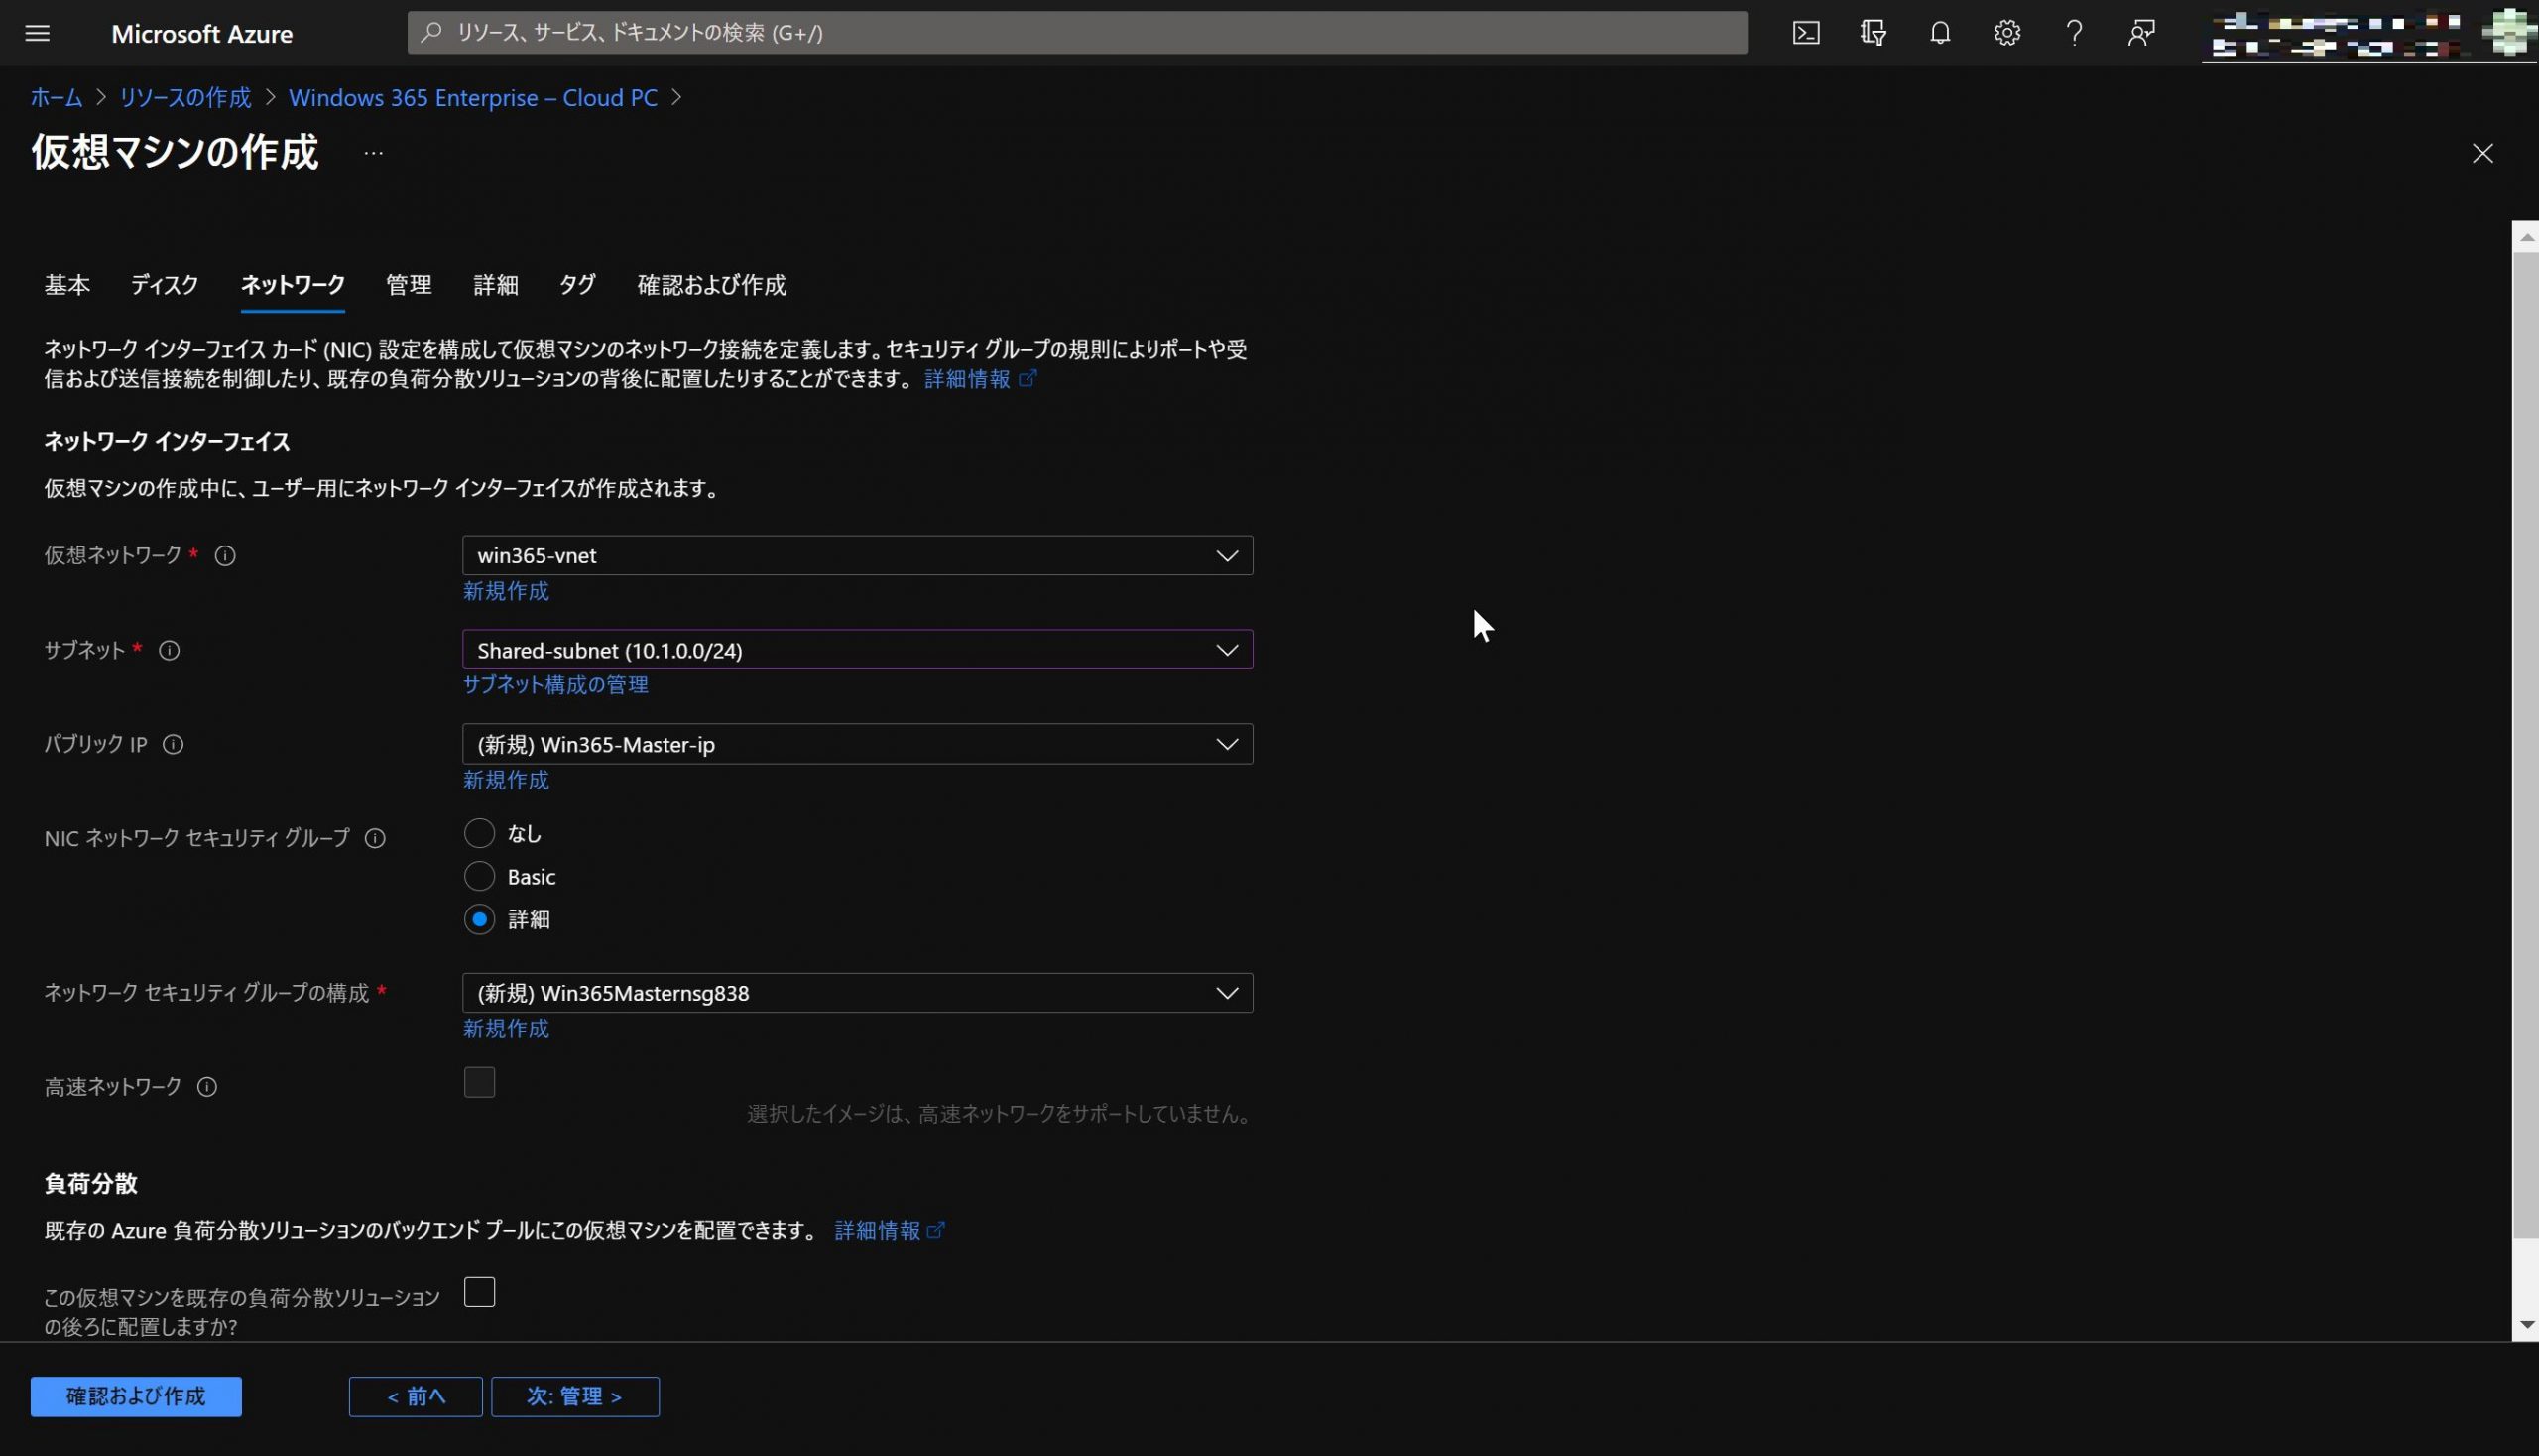Click the Directories and subscriptions filter icon

click(1872, 33)
